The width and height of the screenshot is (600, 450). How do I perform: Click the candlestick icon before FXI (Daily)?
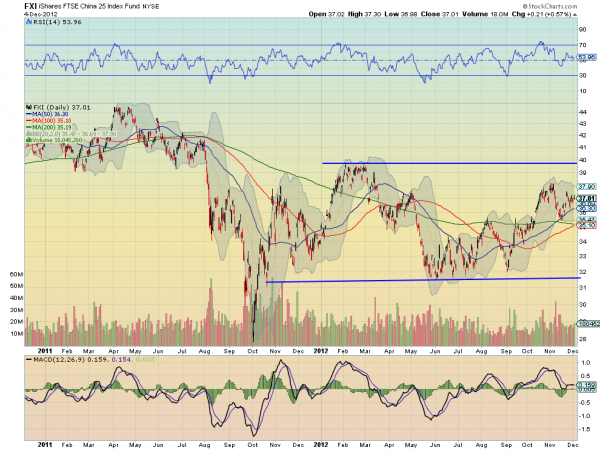coord(29,108)
